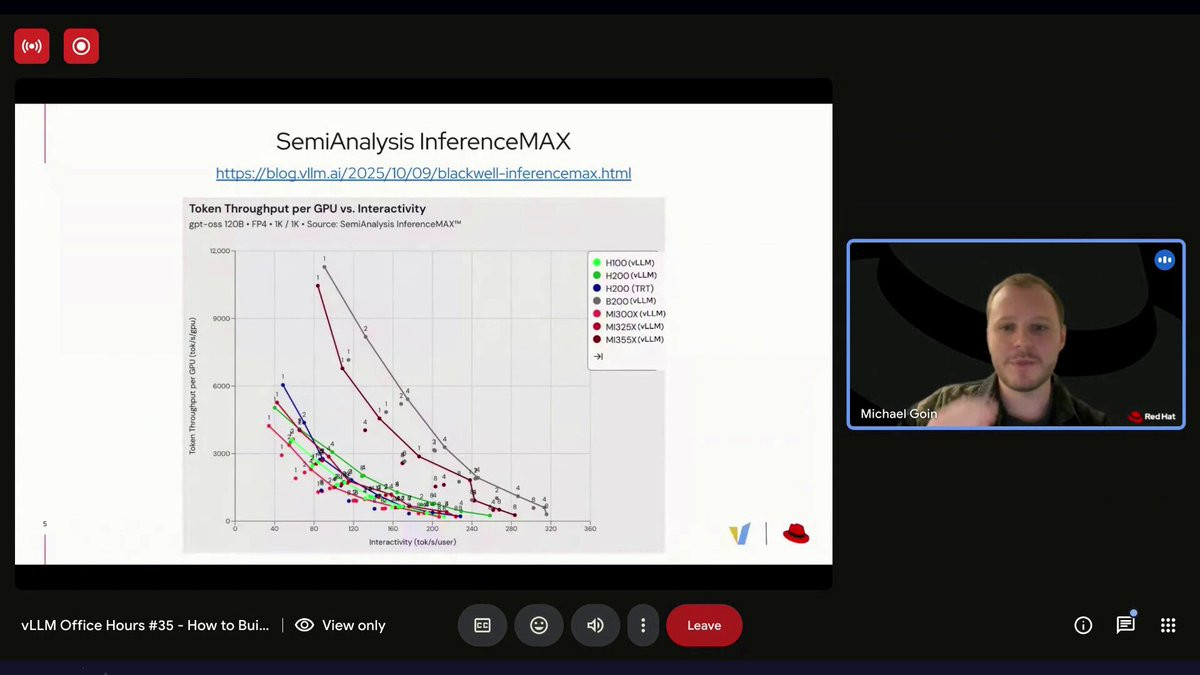
Task: Click the B200 (vLLM) legend entry
Action: (625, 301)
